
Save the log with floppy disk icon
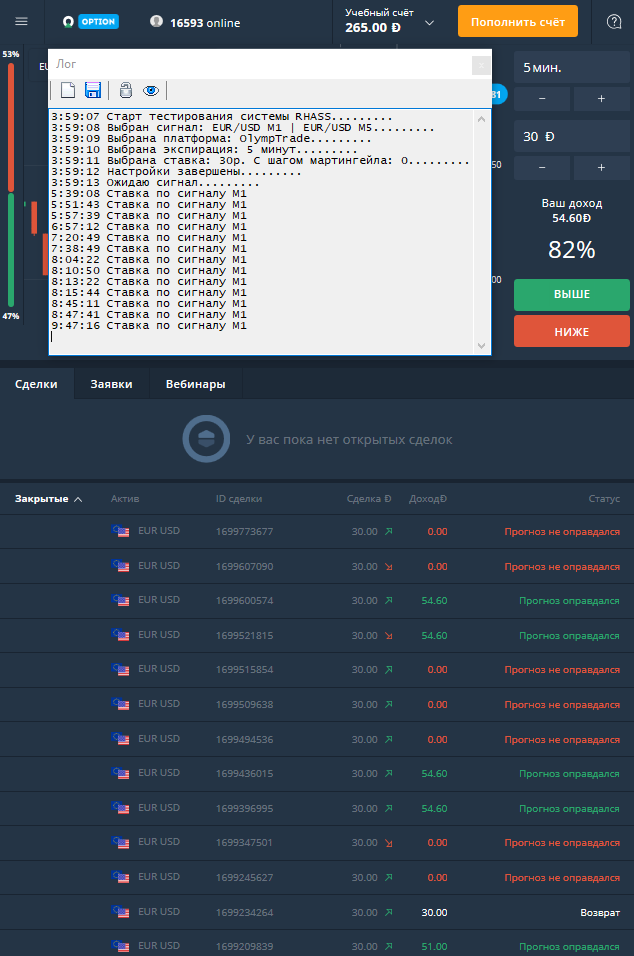coord(93,90)
